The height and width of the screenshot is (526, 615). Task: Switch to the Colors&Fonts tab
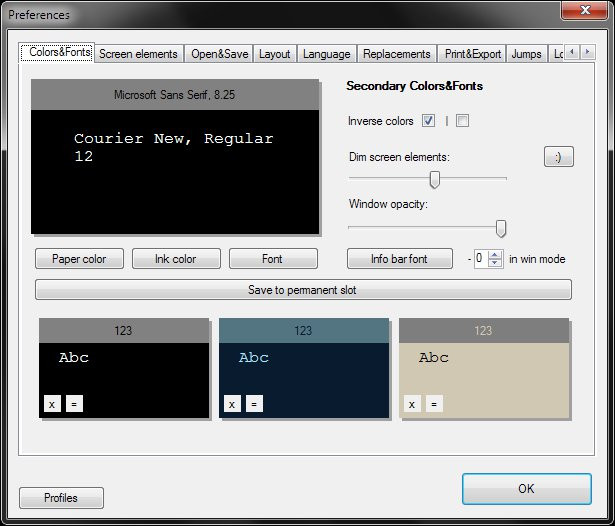click(57, 52)
